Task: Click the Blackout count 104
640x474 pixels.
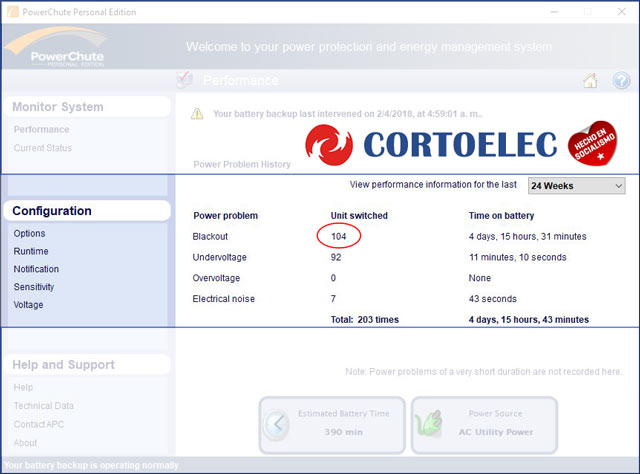Action: tap(339, 236)
